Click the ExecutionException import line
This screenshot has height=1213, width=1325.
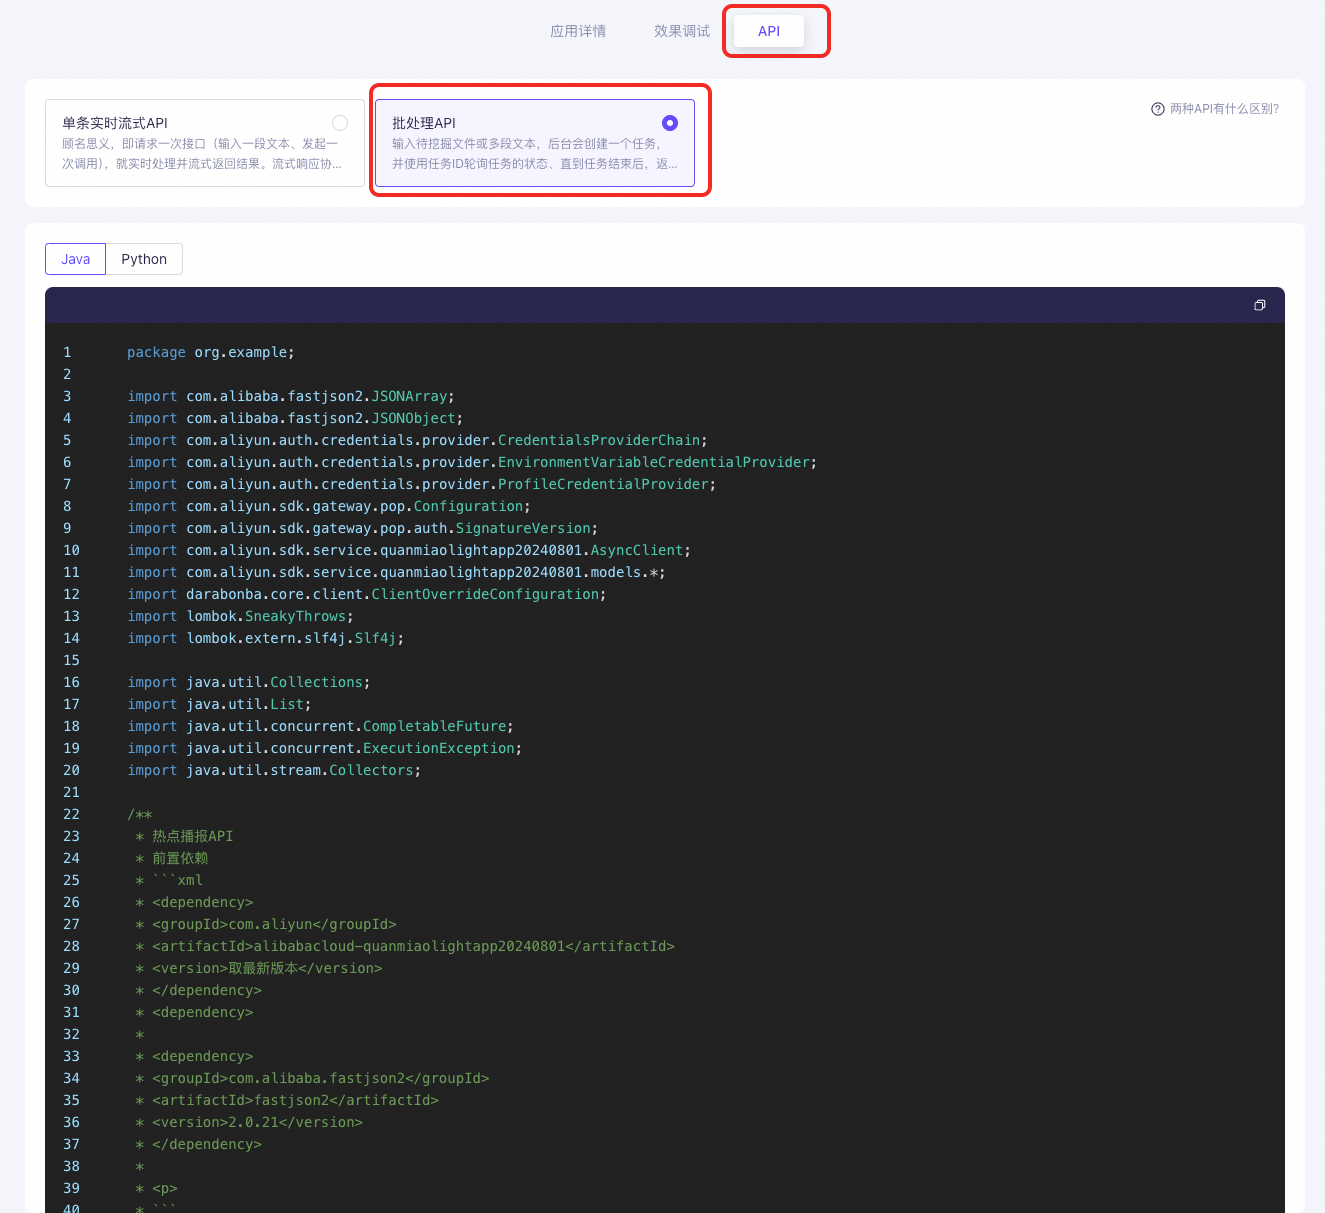tap(325, 748)
